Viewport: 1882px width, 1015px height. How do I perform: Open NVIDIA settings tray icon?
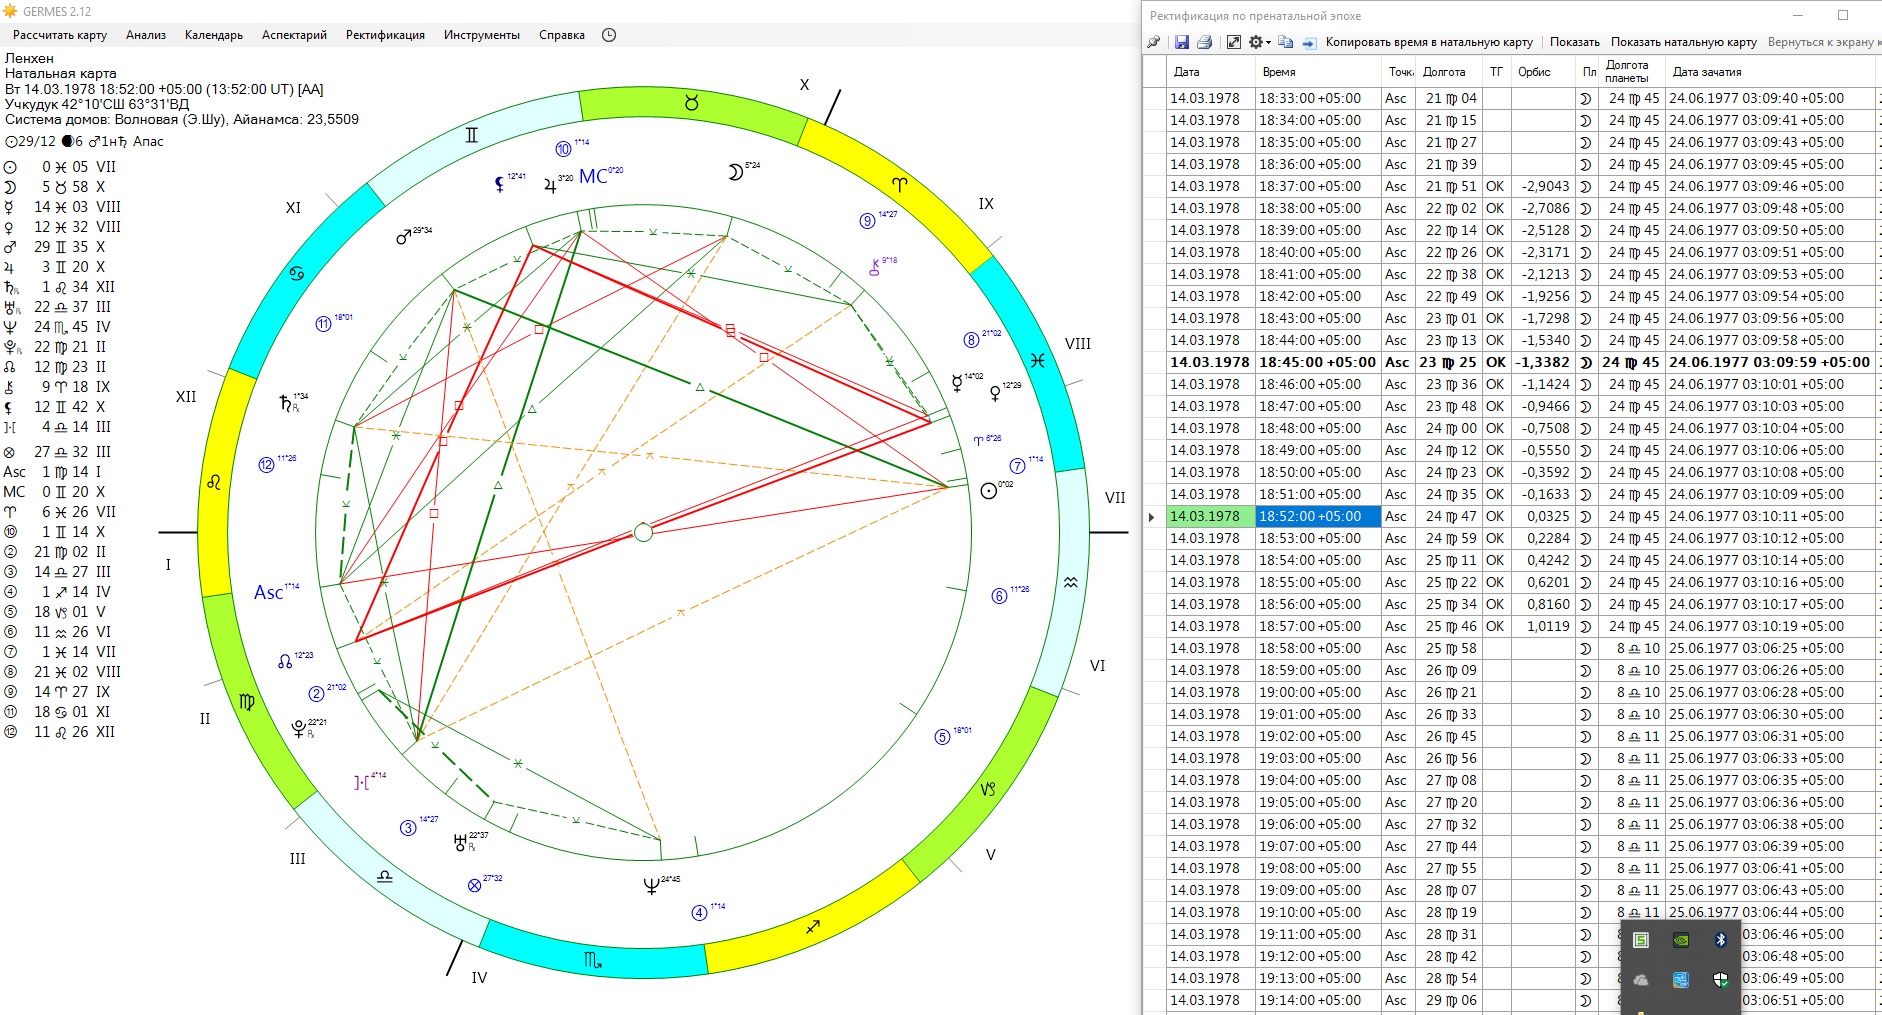(x=1681, y=940)
